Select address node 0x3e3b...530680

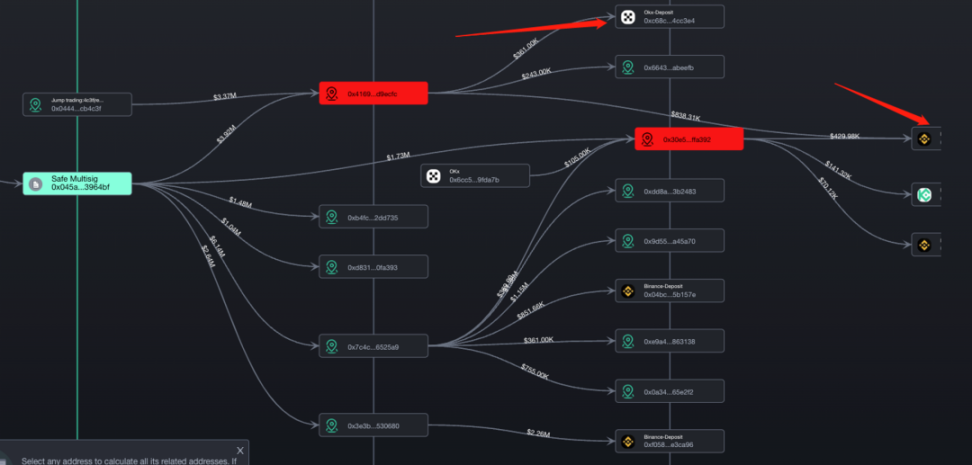click(x=374, y=425)
